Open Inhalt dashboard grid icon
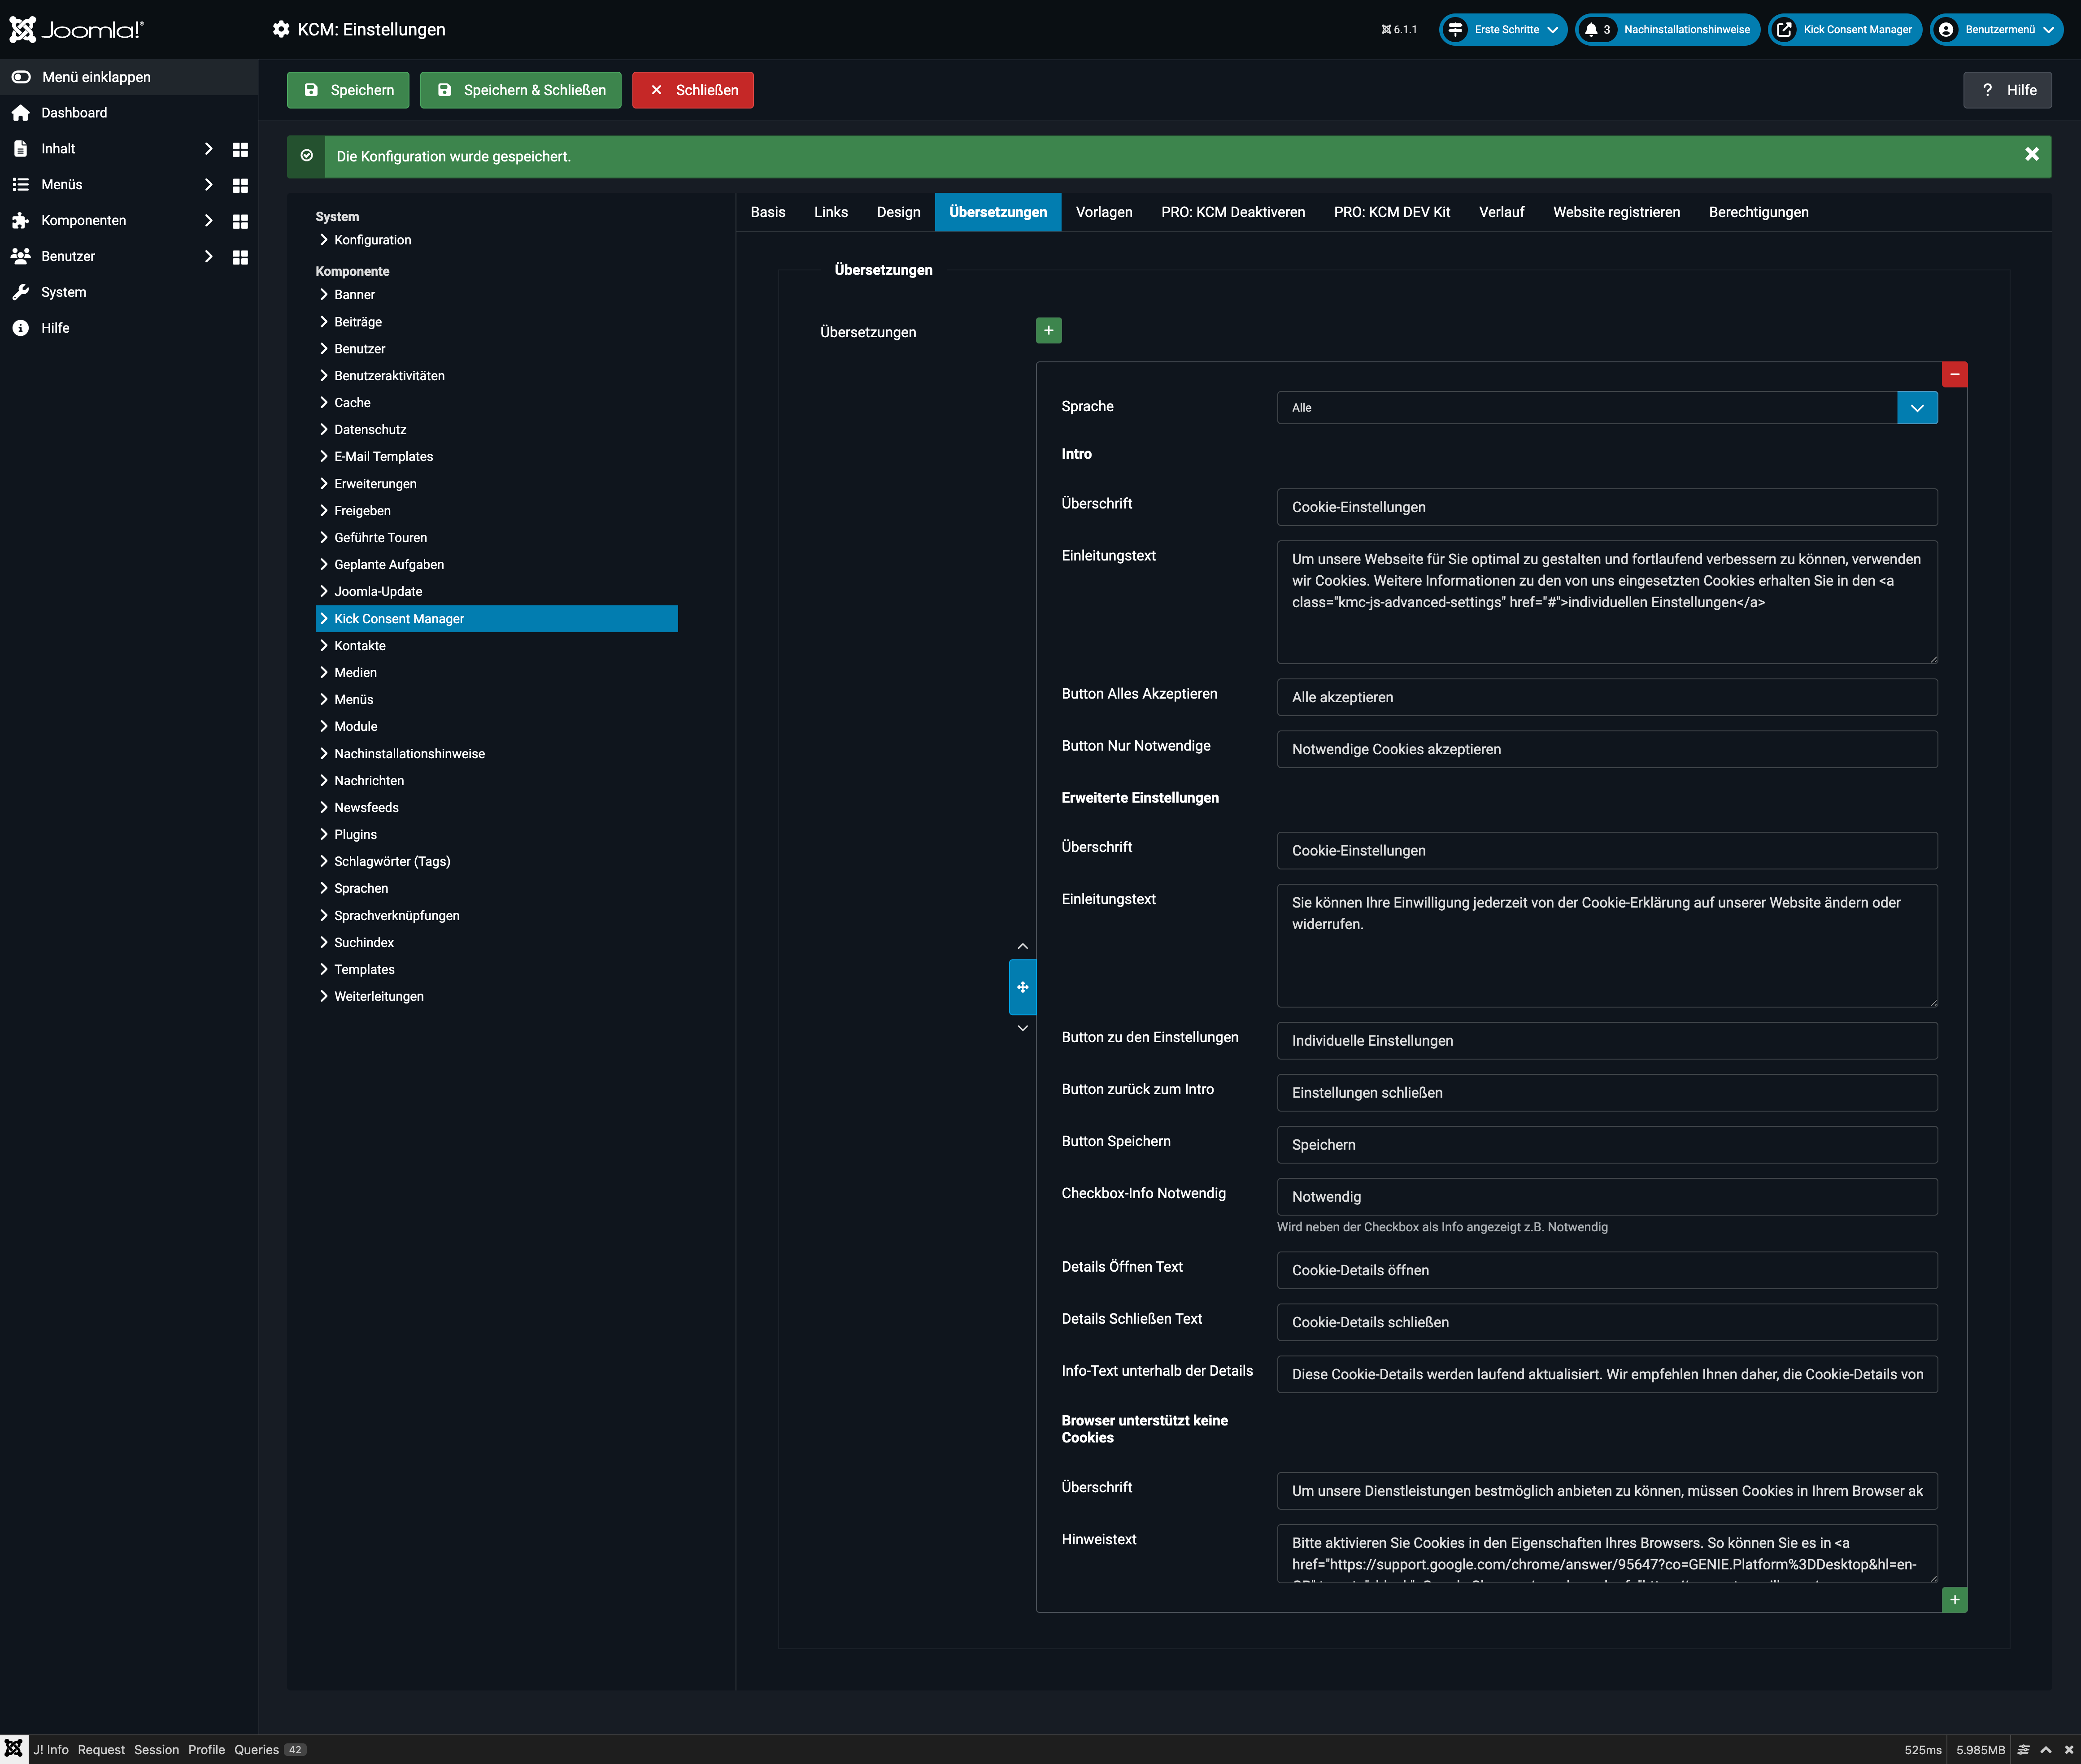 pos(240,149)
